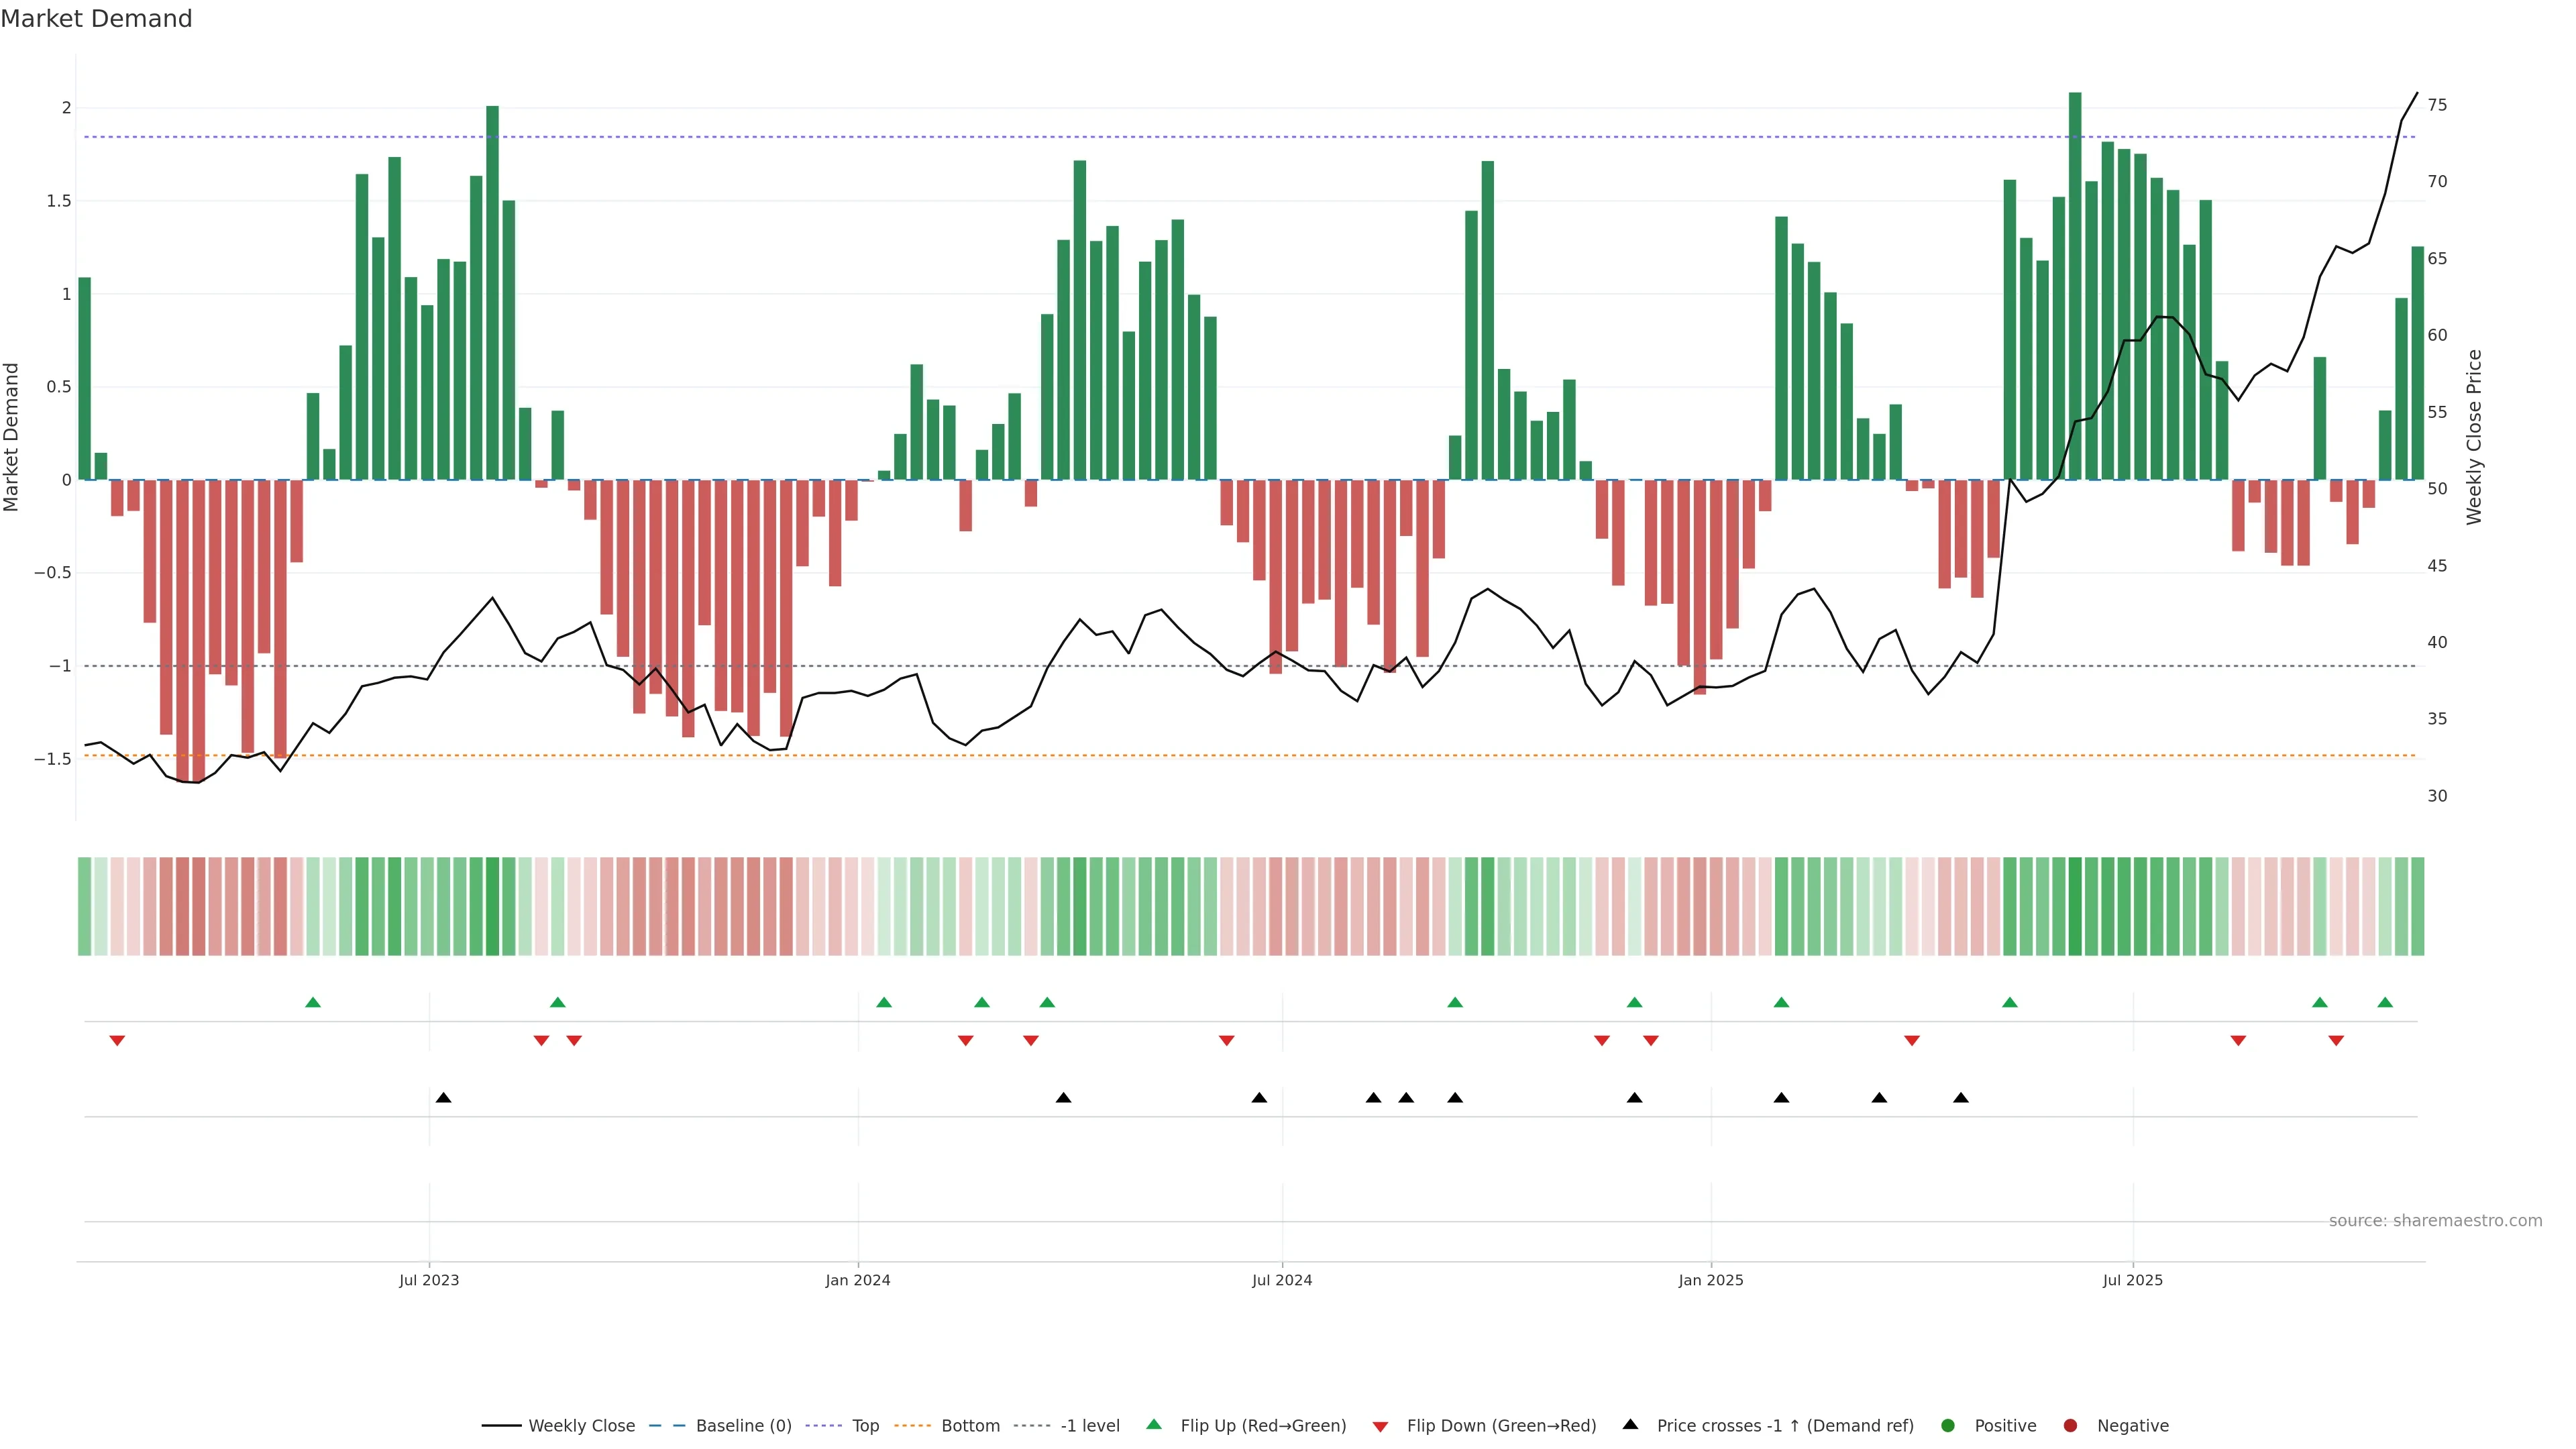
Task: Click the darkest green heat strip cell
Action: [x=2075, y=906]
